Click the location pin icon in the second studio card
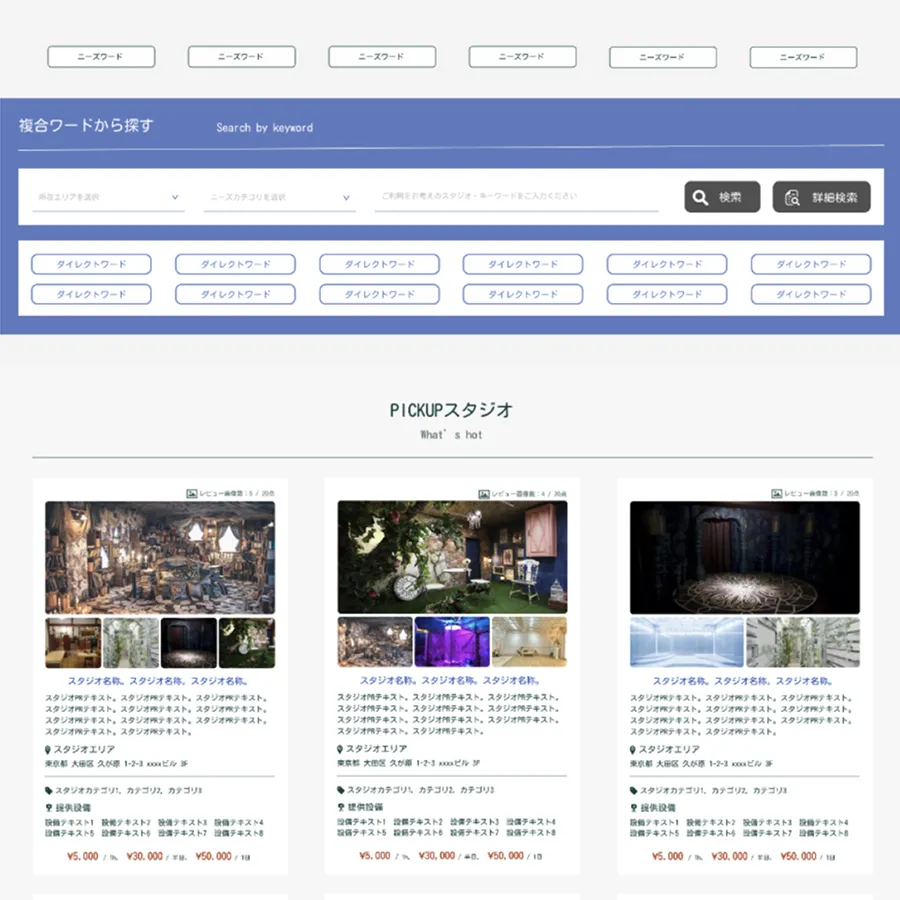The image size is (900, 900). pyautogui.click(x=341, y=750)
